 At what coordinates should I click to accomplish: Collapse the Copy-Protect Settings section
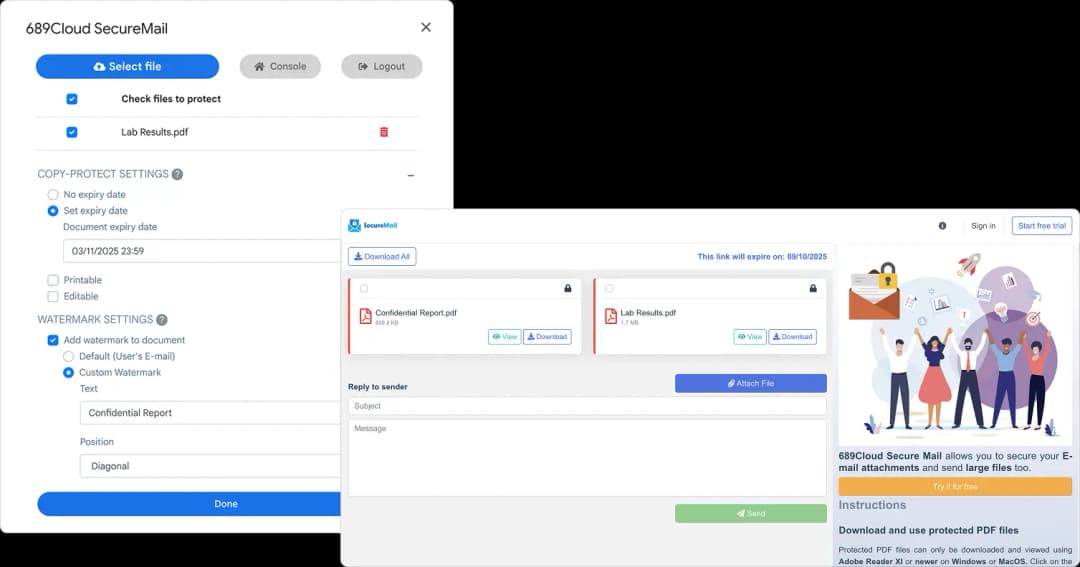point(411,176)
